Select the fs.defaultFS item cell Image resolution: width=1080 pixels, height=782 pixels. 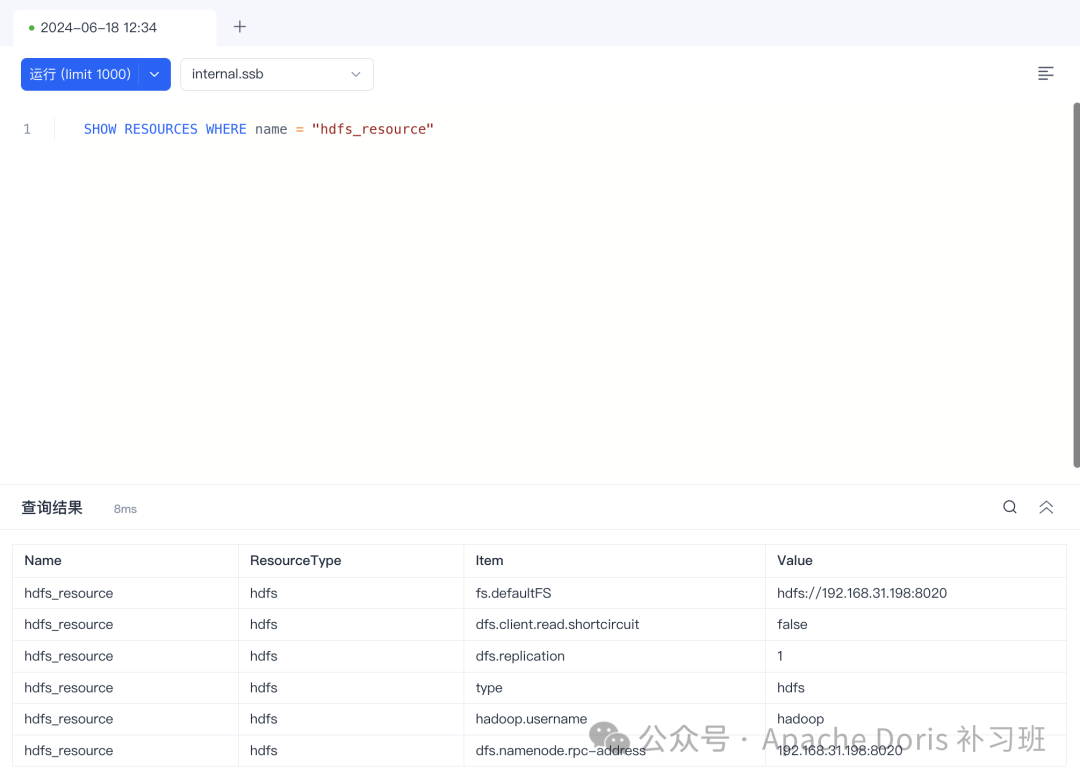[614, 593]
